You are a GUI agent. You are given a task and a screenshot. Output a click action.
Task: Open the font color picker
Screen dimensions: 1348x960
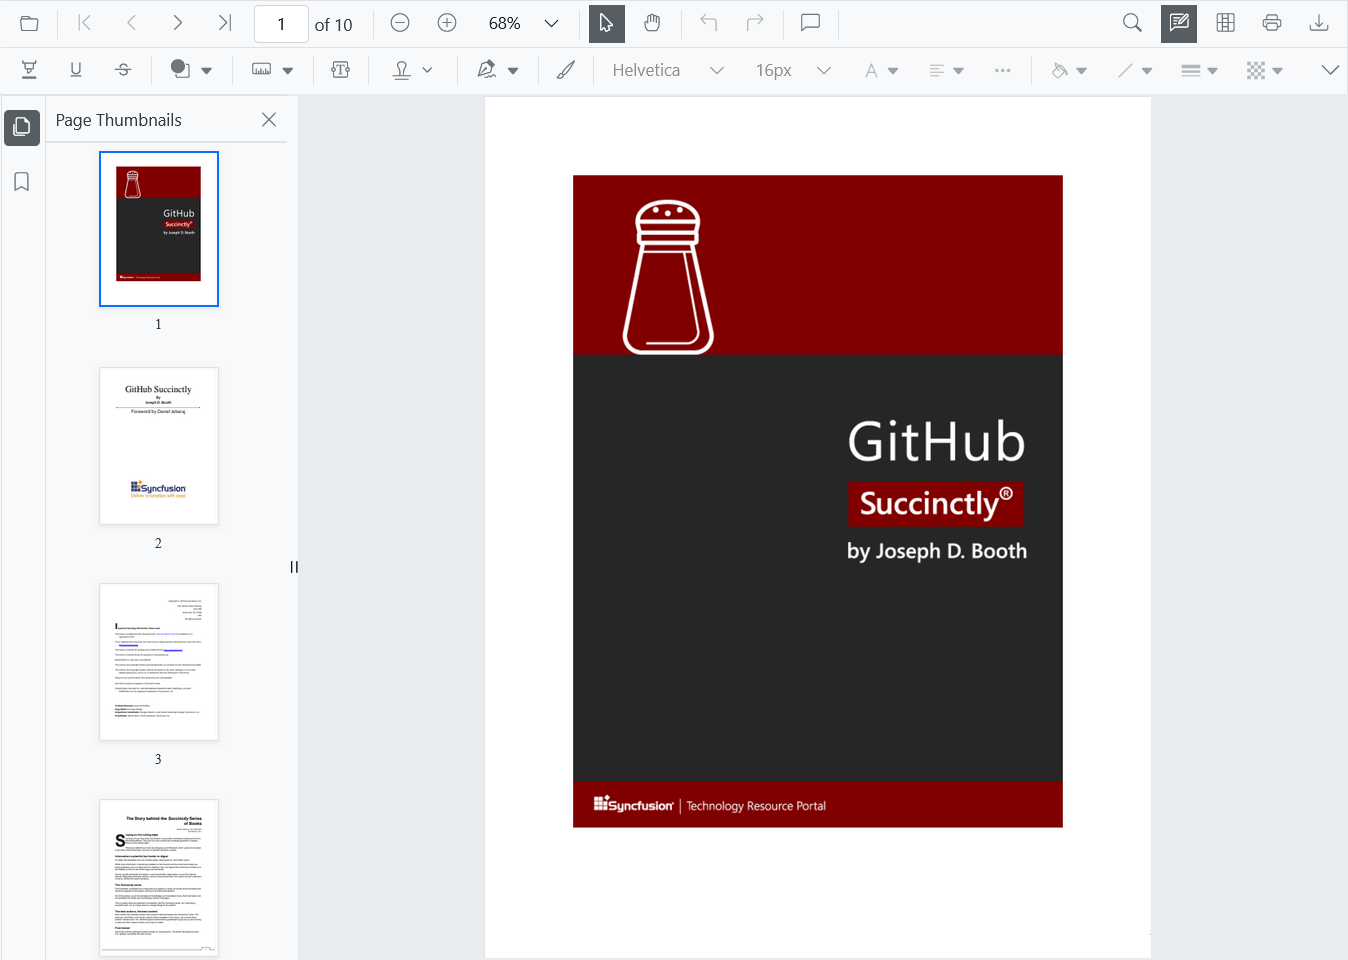[881, 70]
